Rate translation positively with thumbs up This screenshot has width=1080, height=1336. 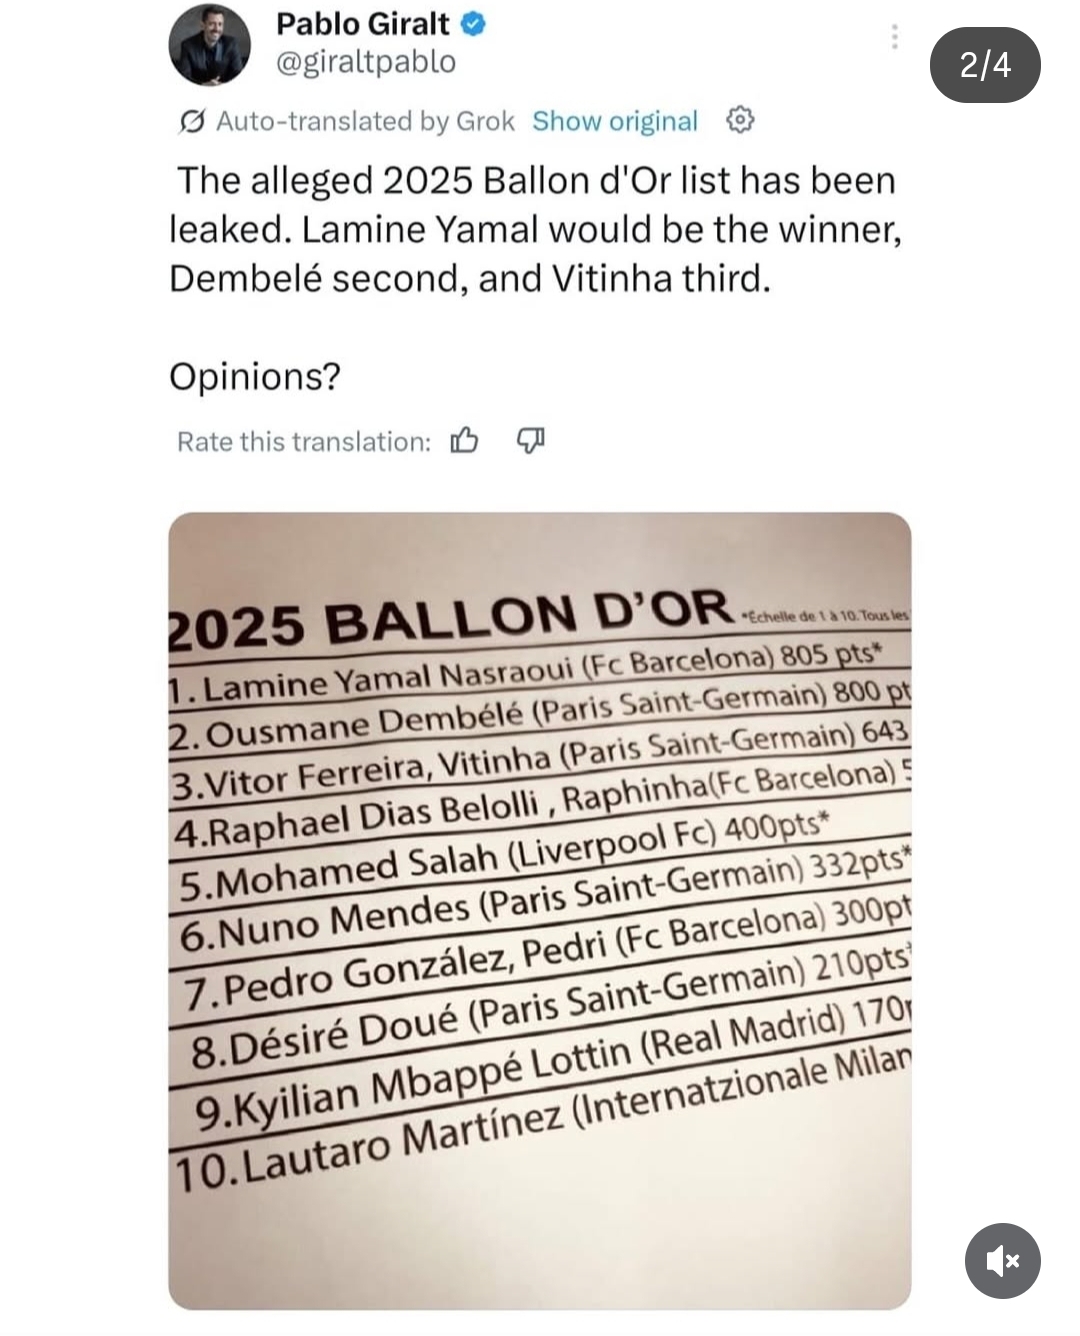[x=466, y=440]
